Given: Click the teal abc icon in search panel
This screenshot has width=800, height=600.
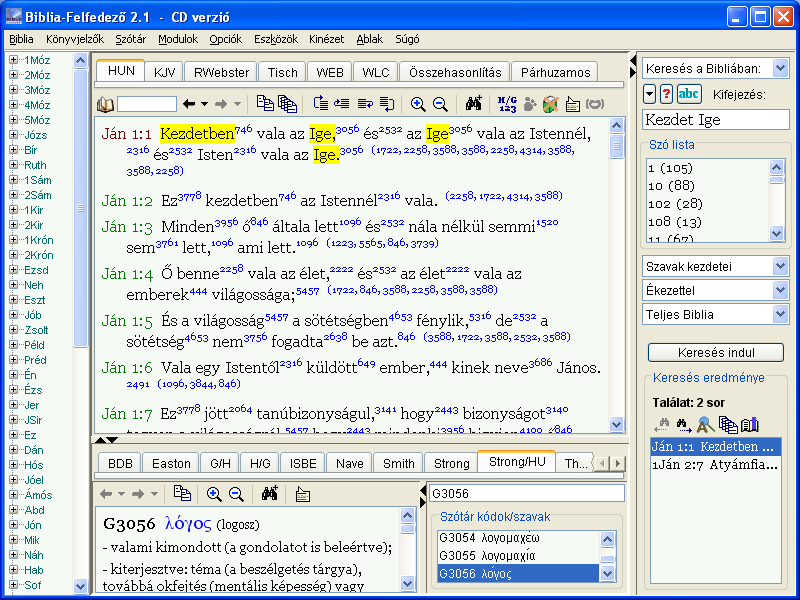Looking at the screenshot, I should click(x=689, y=94).
